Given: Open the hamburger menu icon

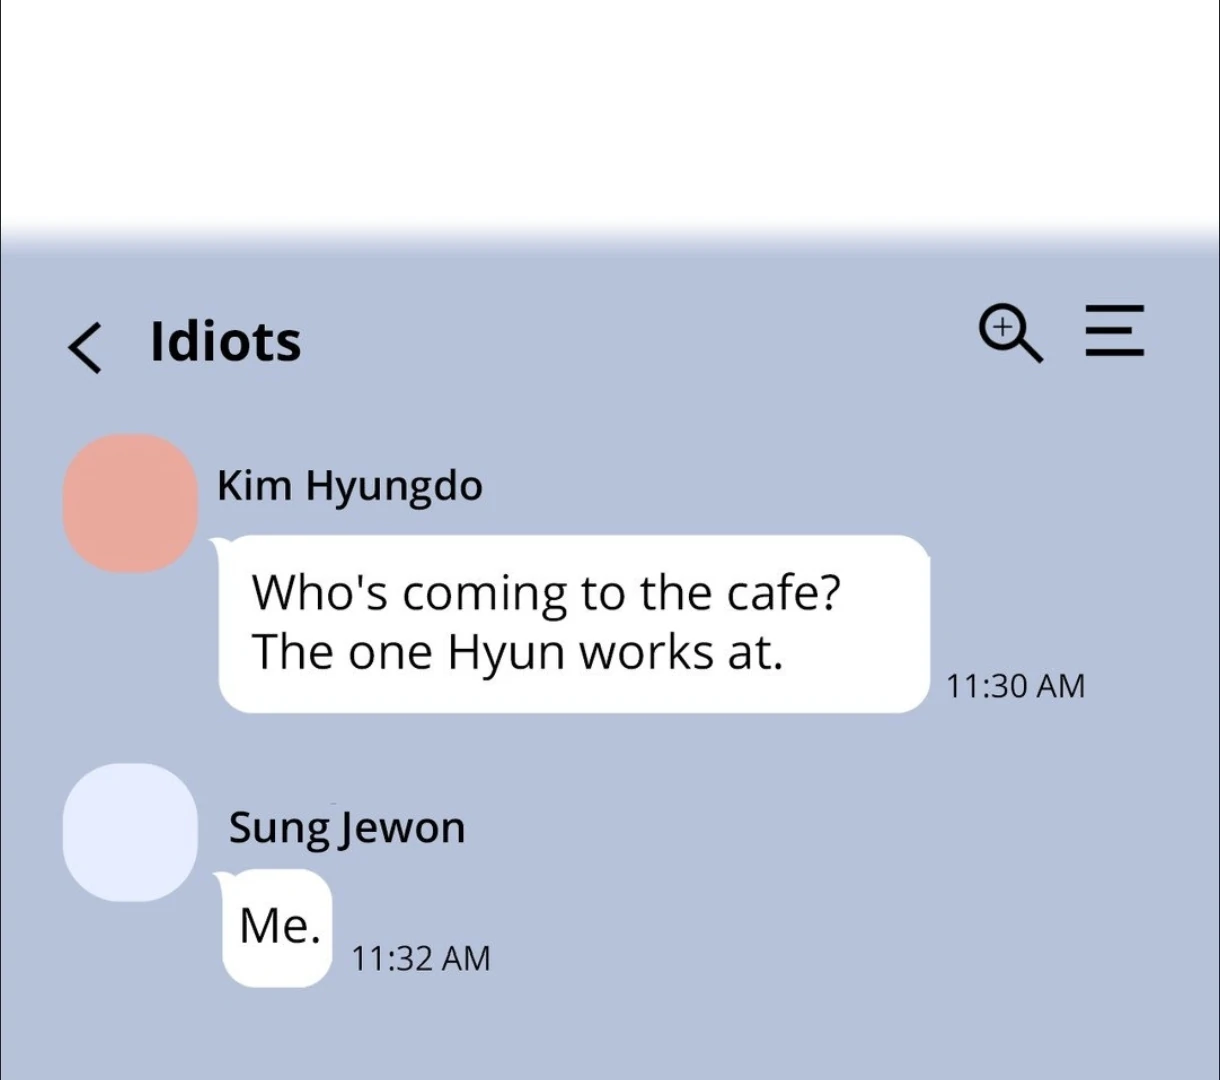Looking at the screenshot, I should pos(1114,330).
